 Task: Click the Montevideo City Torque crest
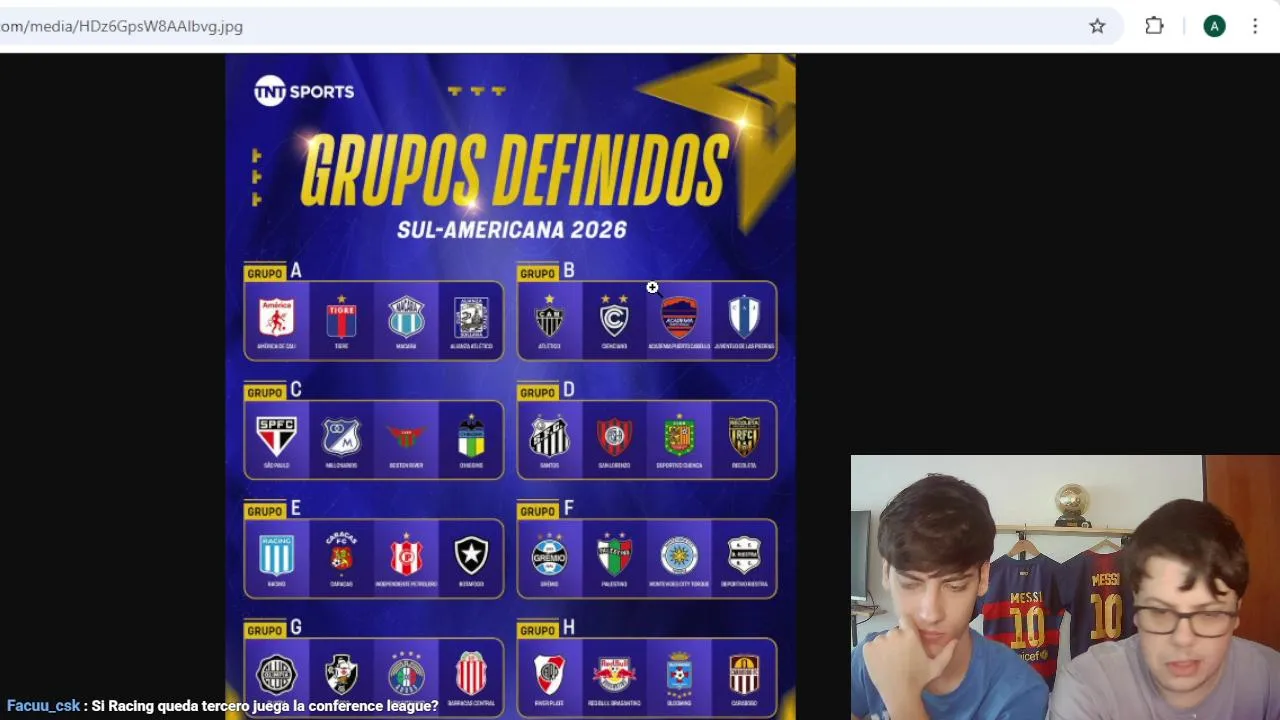tap(679, 555)
